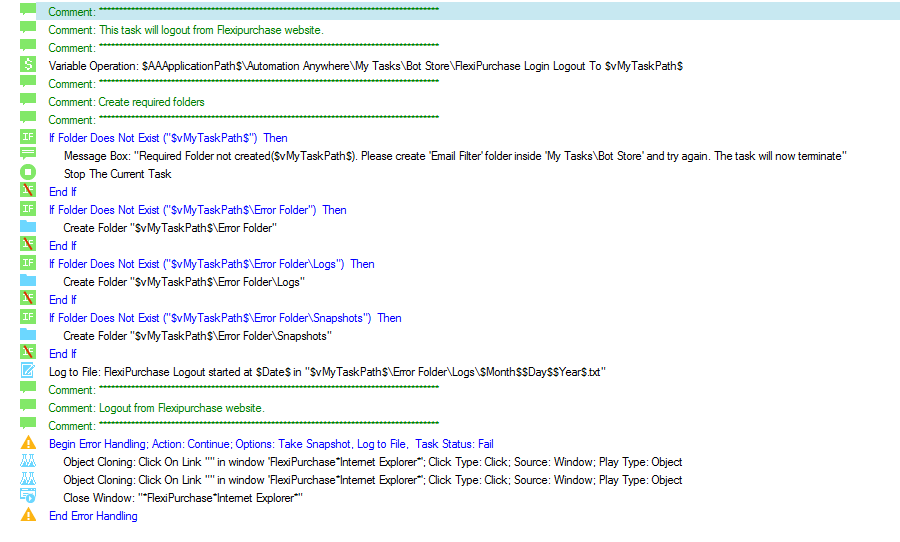
Task: Select 'Stop The Current Task' line
Action: pyautogui.click(x=118, y=174)
